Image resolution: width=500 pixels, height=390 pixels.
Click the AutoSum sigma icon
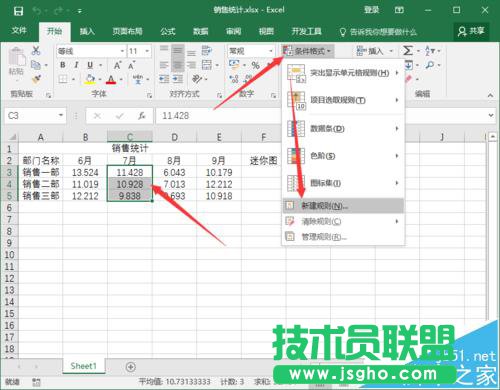click(x=408, y=51)
